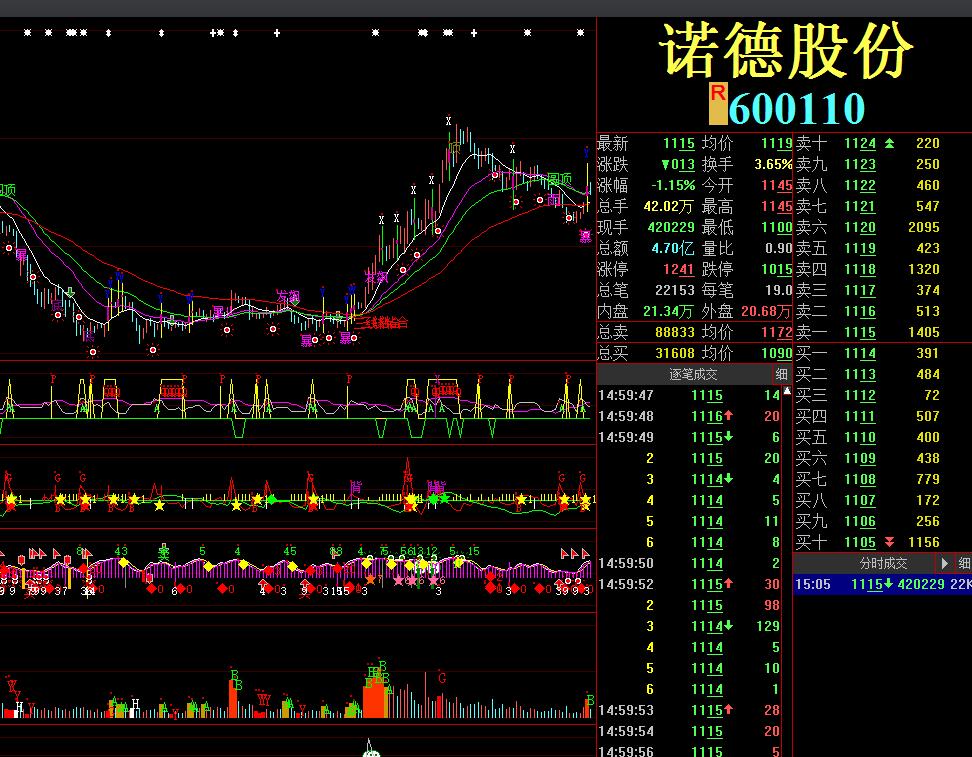Screen dimensions: 972x757
Task: Select the stock code 600110
Action: coord(797,108)
